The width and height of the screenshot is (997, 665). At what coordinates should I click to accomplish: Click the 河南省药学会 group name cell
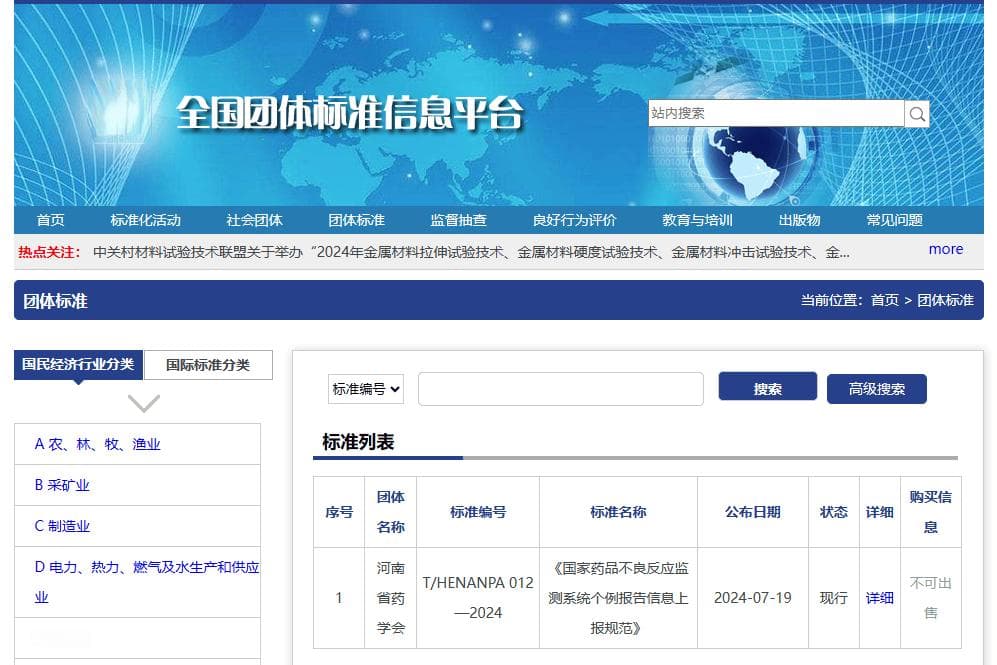point(390,598)
